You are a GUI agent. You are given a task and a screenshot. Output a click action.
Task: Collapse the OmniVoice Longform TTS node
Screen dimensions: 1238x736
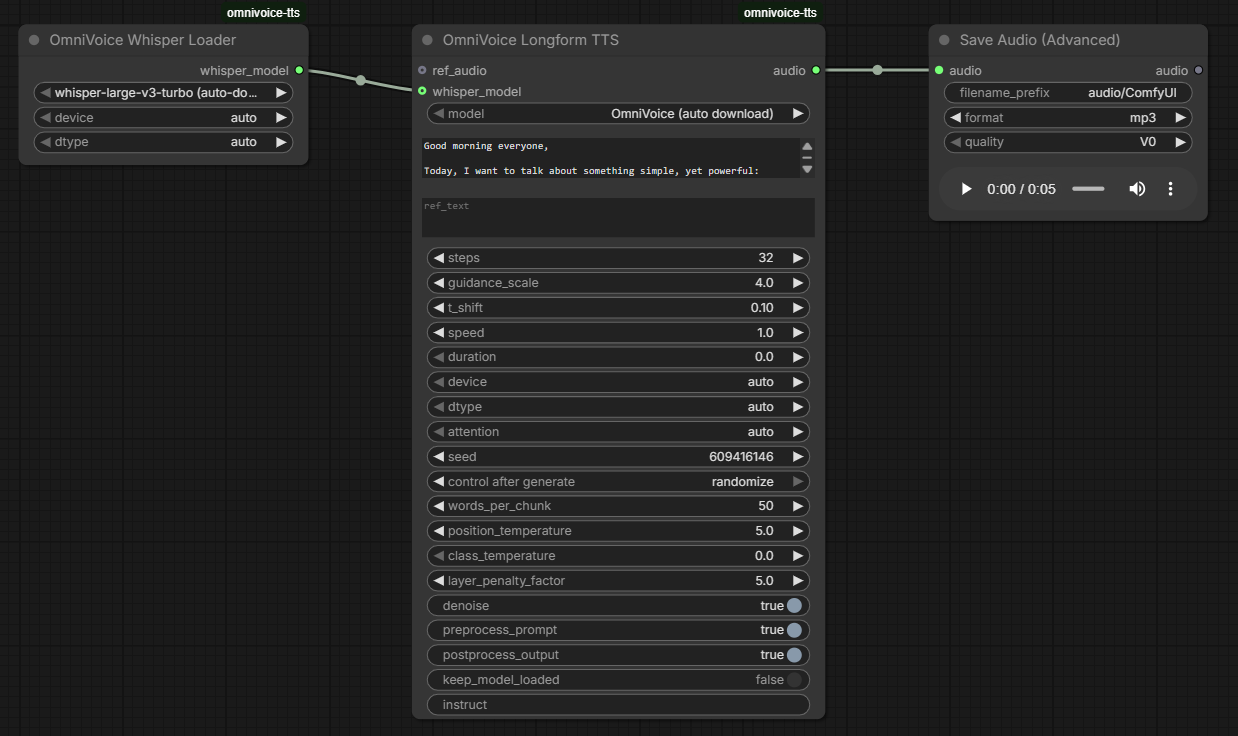coord(427,40)
